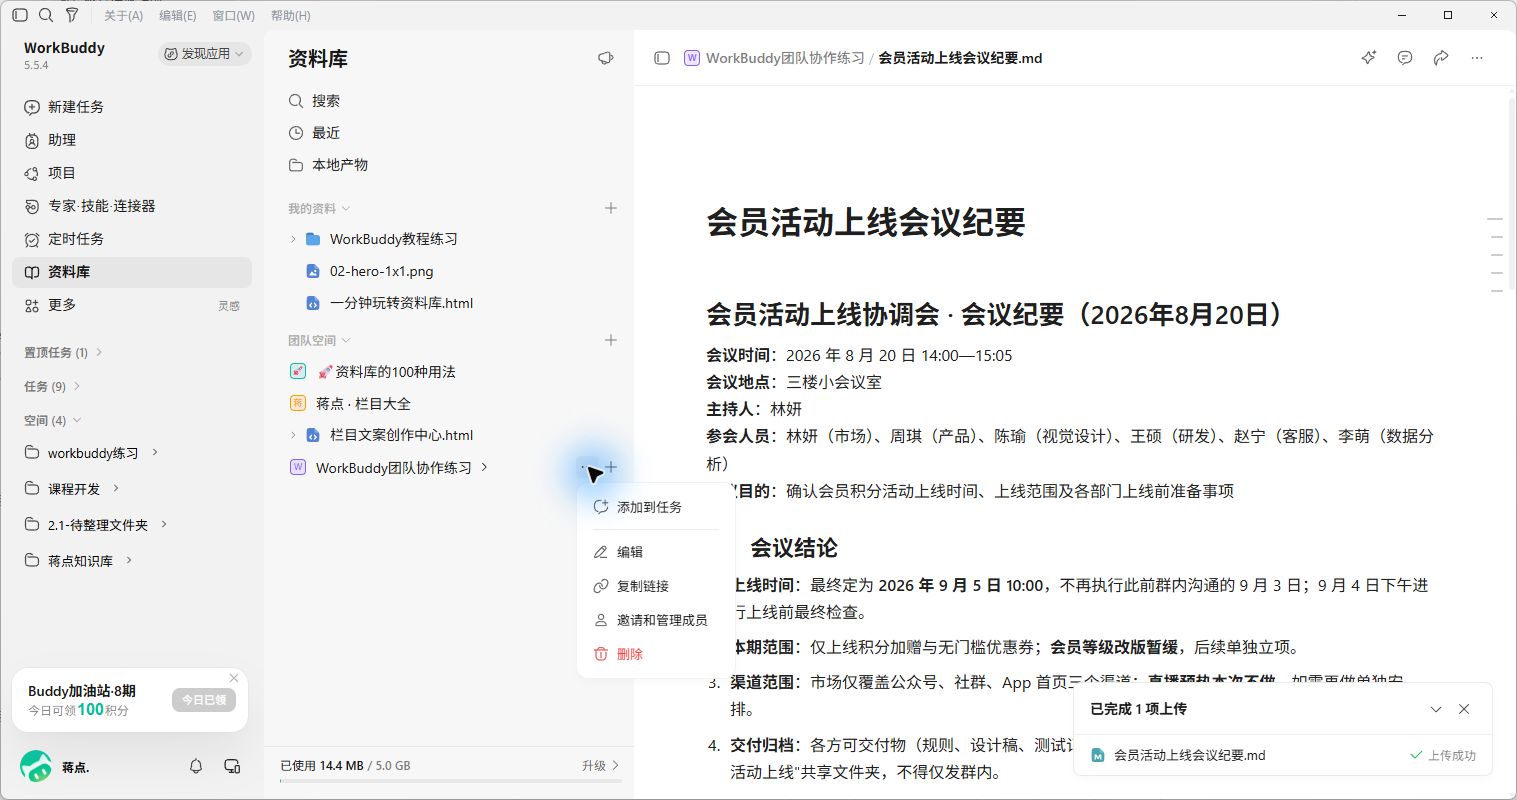Select 添加到任务 in context menu

pos(656,507)
